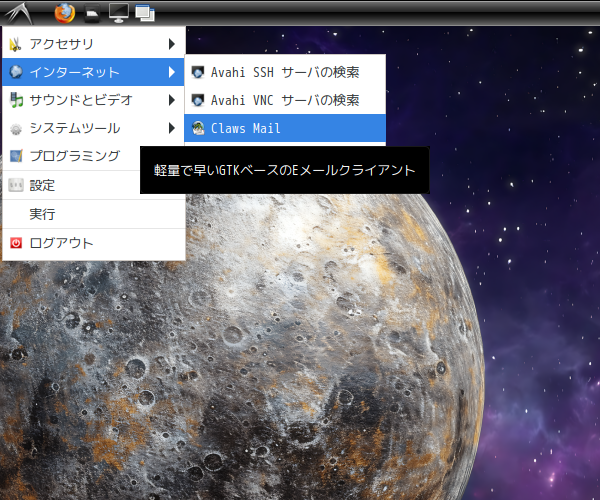Click the Claws Mail icon
This screenshot has height=500, width=600.
198,128
